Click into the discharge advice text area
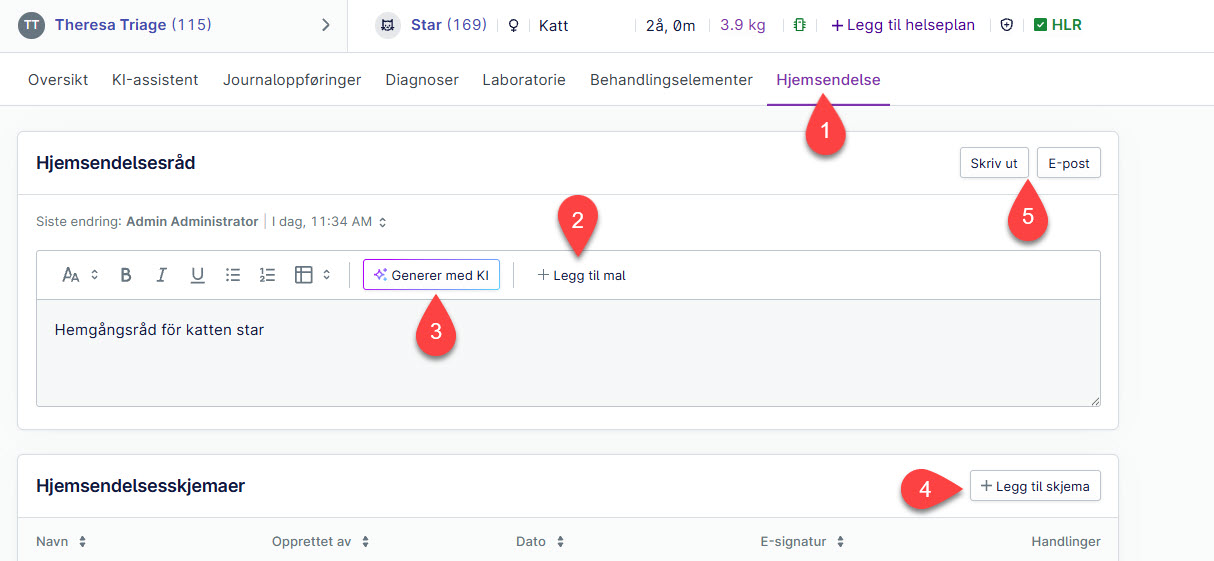This screenshot has height=561, width=1214. (568, 352)
